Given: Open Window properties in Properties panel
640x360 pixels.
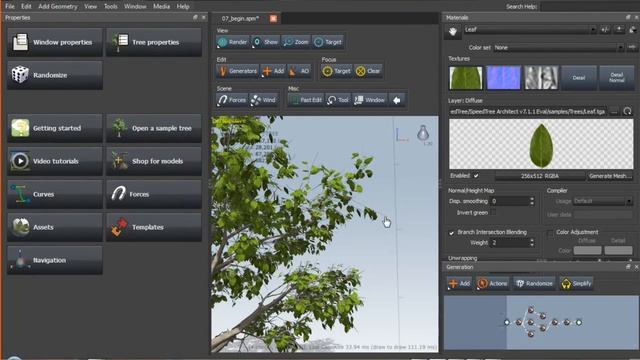Looking at the screenshot, I should (55, 42).
